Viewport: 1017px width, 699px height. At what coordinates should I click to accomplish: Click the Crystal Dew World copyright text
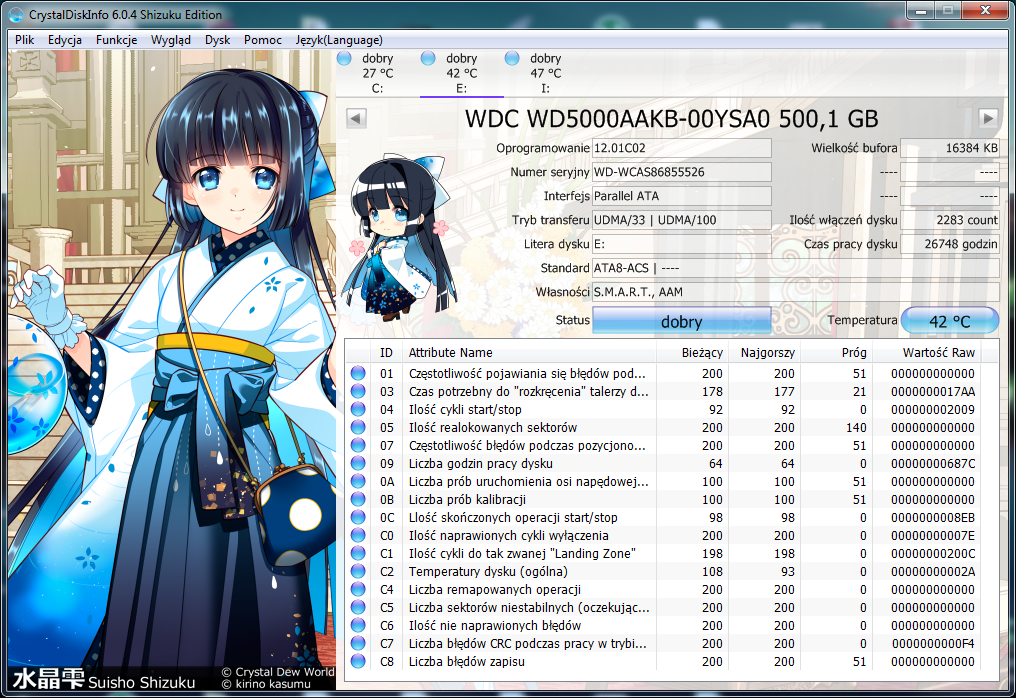pos(278,672)
